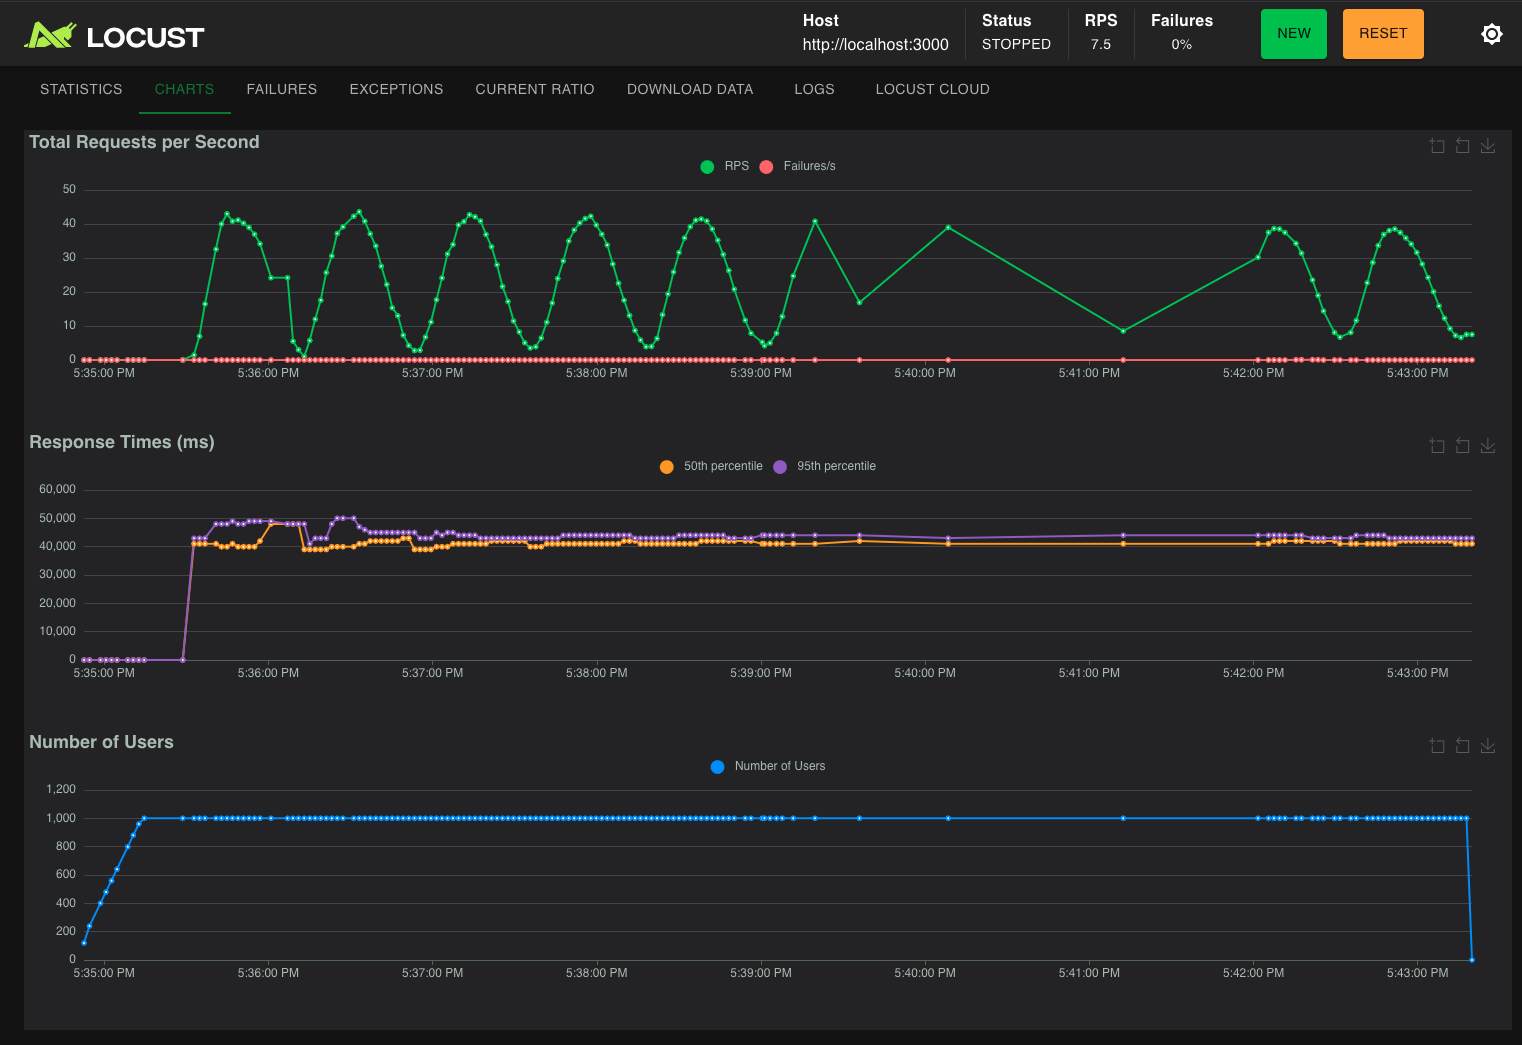Download Number of Users chart as image

click(1488, 746)
